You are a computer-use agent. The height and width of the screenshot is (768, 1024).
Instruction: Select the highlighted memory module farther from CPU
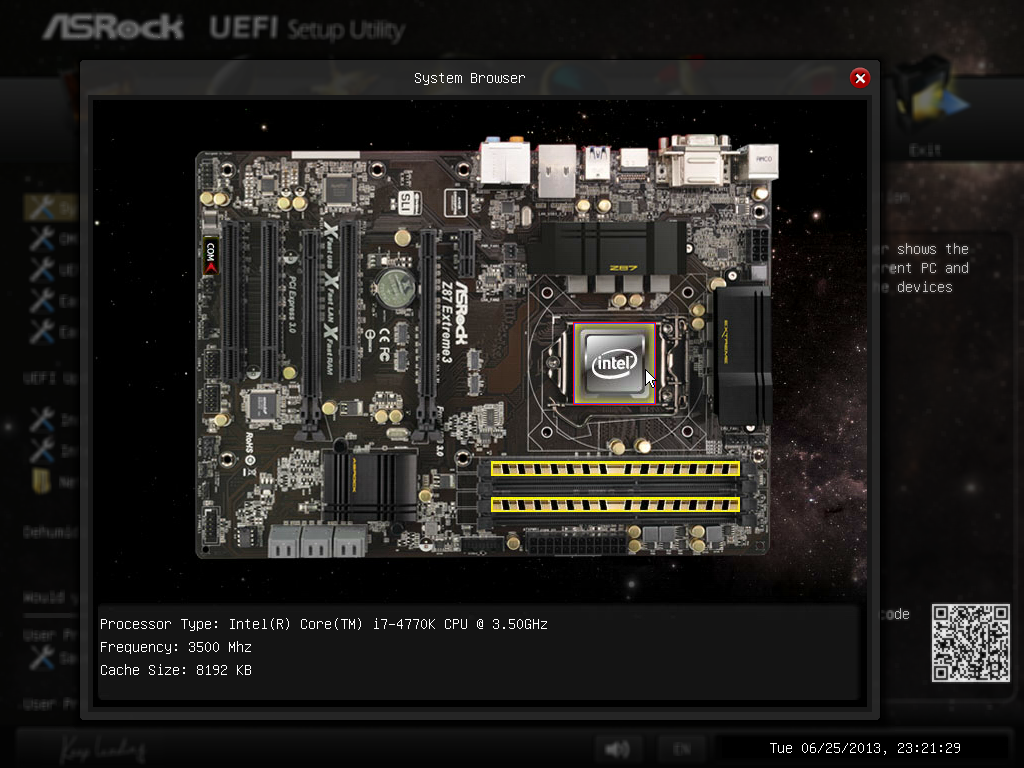[x=615, y=504]
